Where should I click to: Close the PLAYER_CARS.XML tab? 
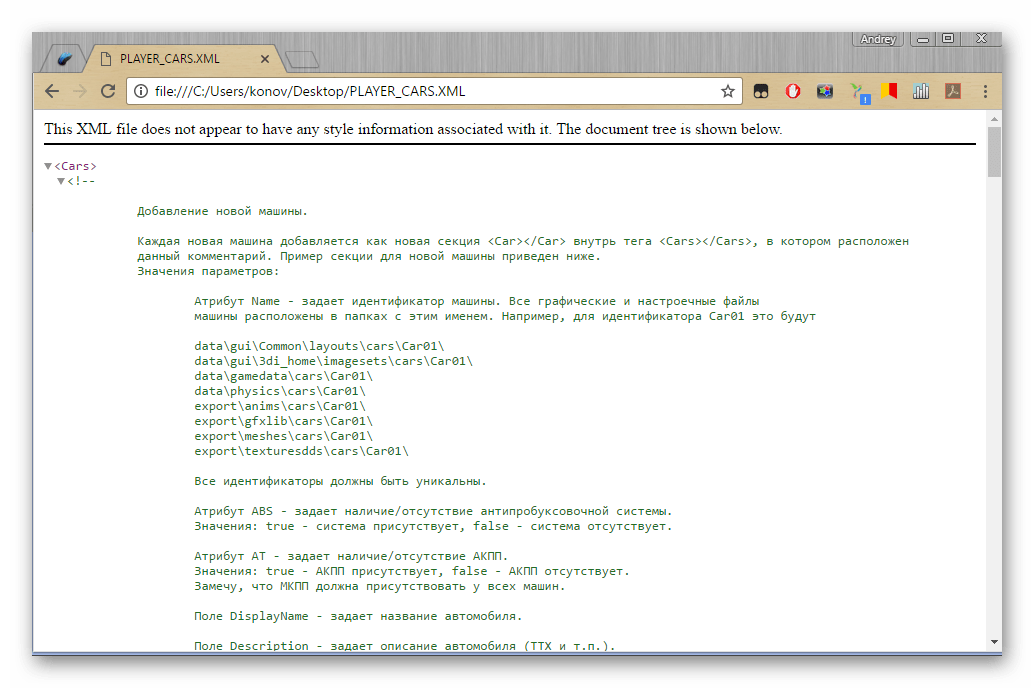coord(266,59)
